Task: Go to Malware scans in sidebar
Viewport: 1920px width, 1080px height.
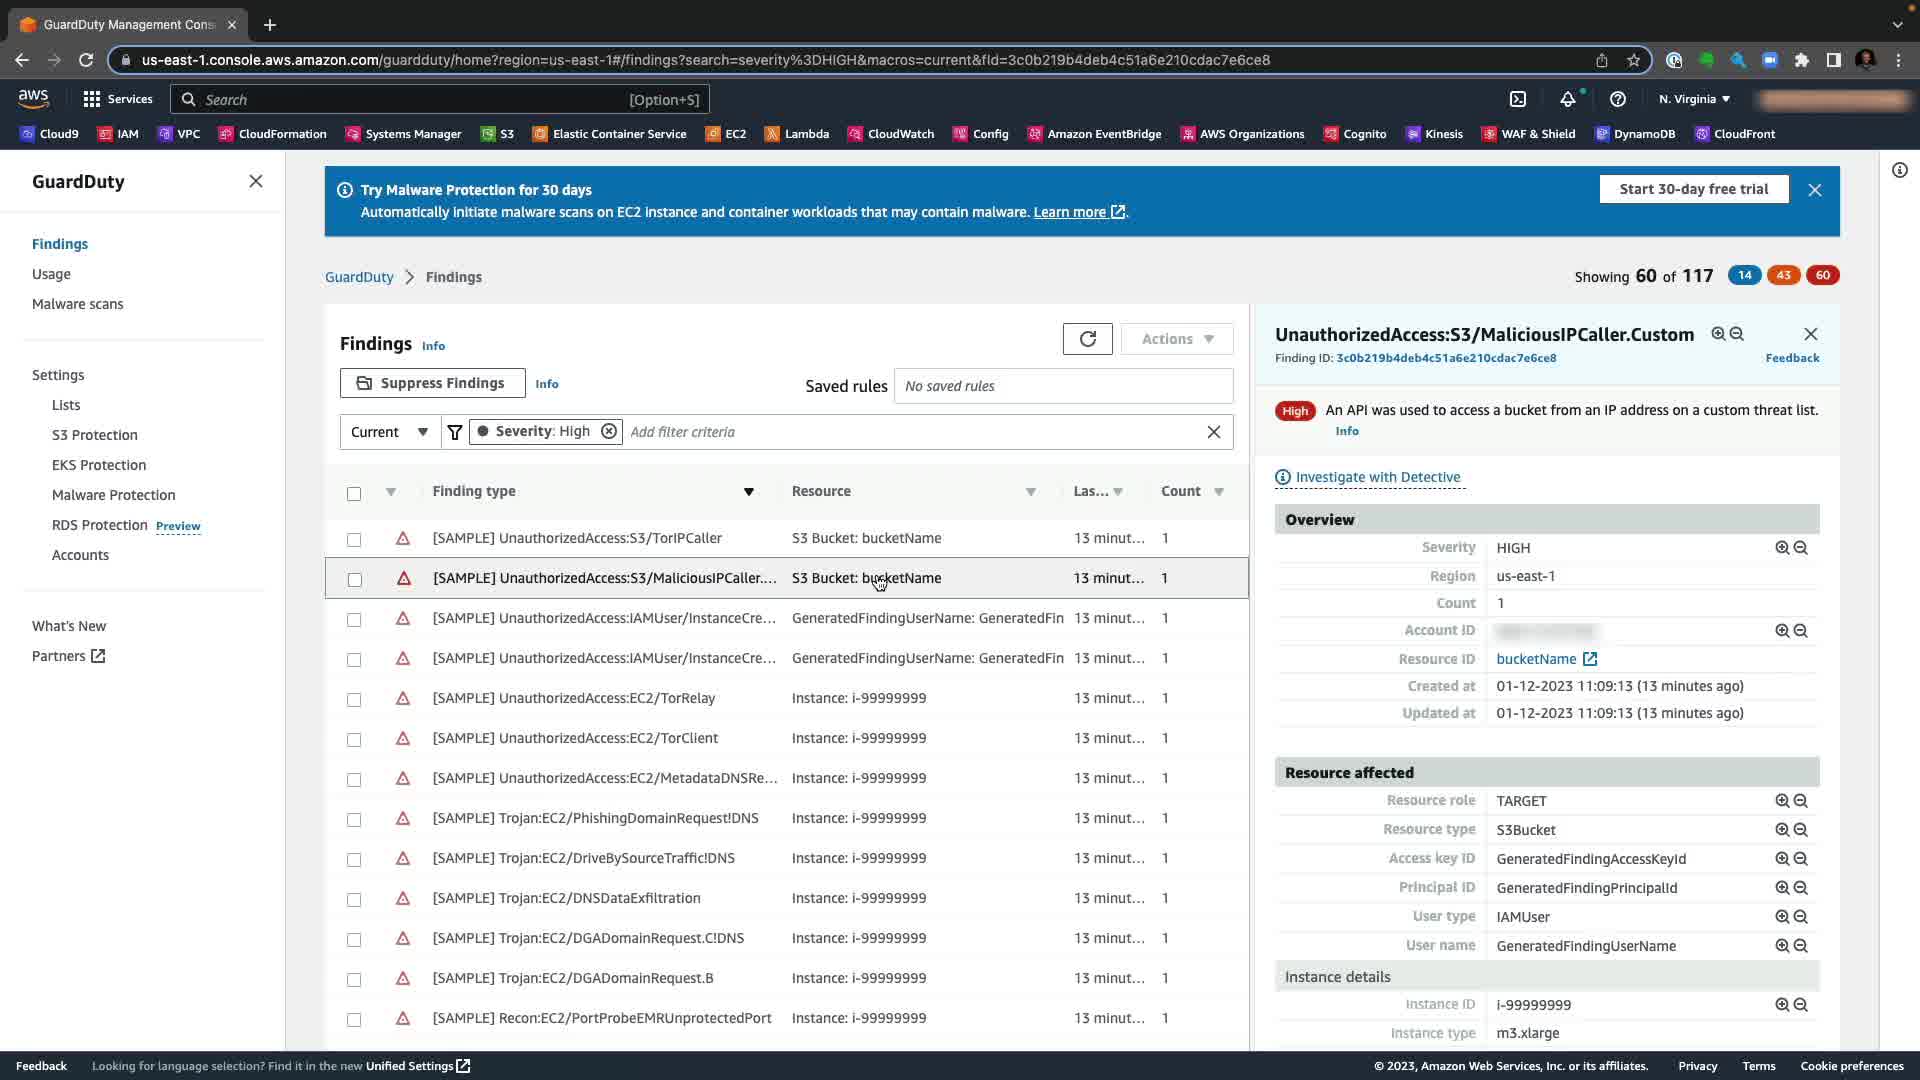Action: click(x=78, y=304)
